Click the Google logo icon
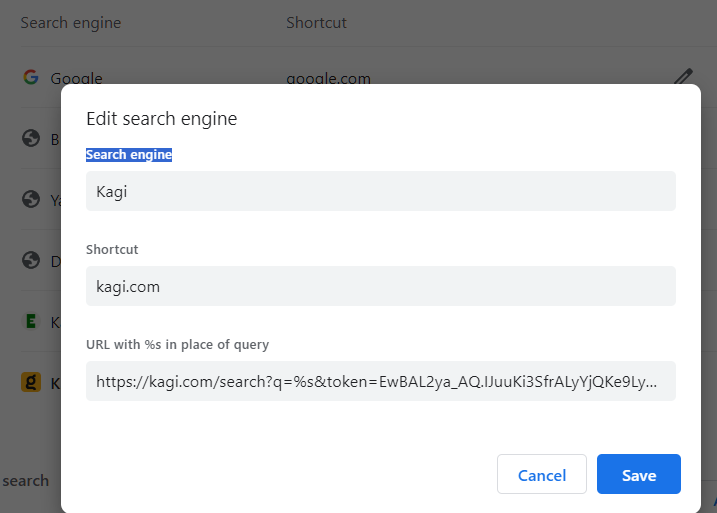The width and height of the screenshot is (717, 513). (x=31, y=77)
